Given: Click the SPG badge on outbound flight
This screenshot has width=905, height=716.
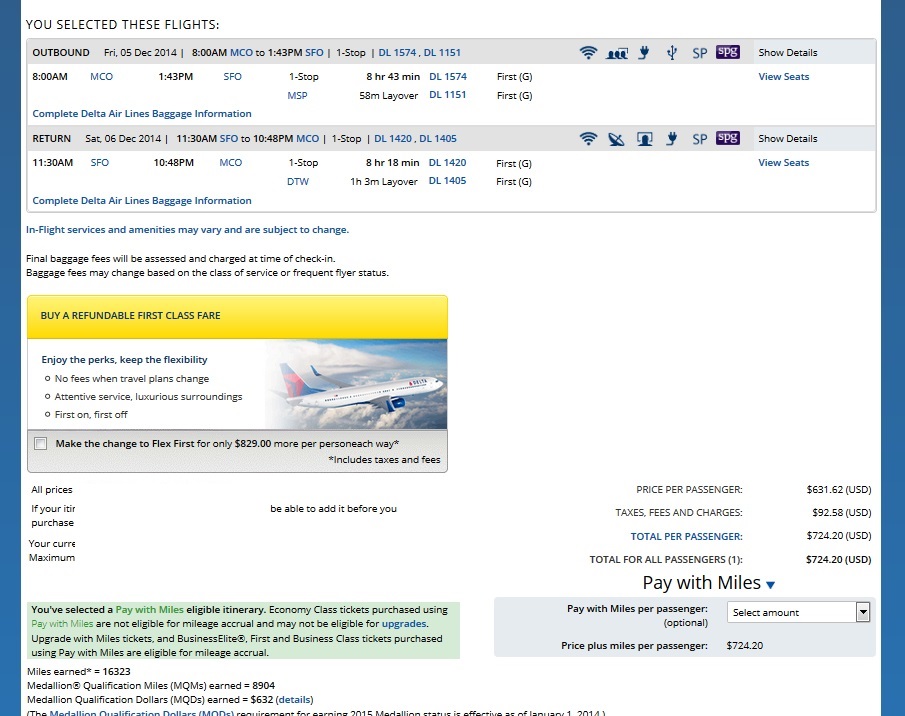Looking at the screenshot, I should click(x=727, y=52).
